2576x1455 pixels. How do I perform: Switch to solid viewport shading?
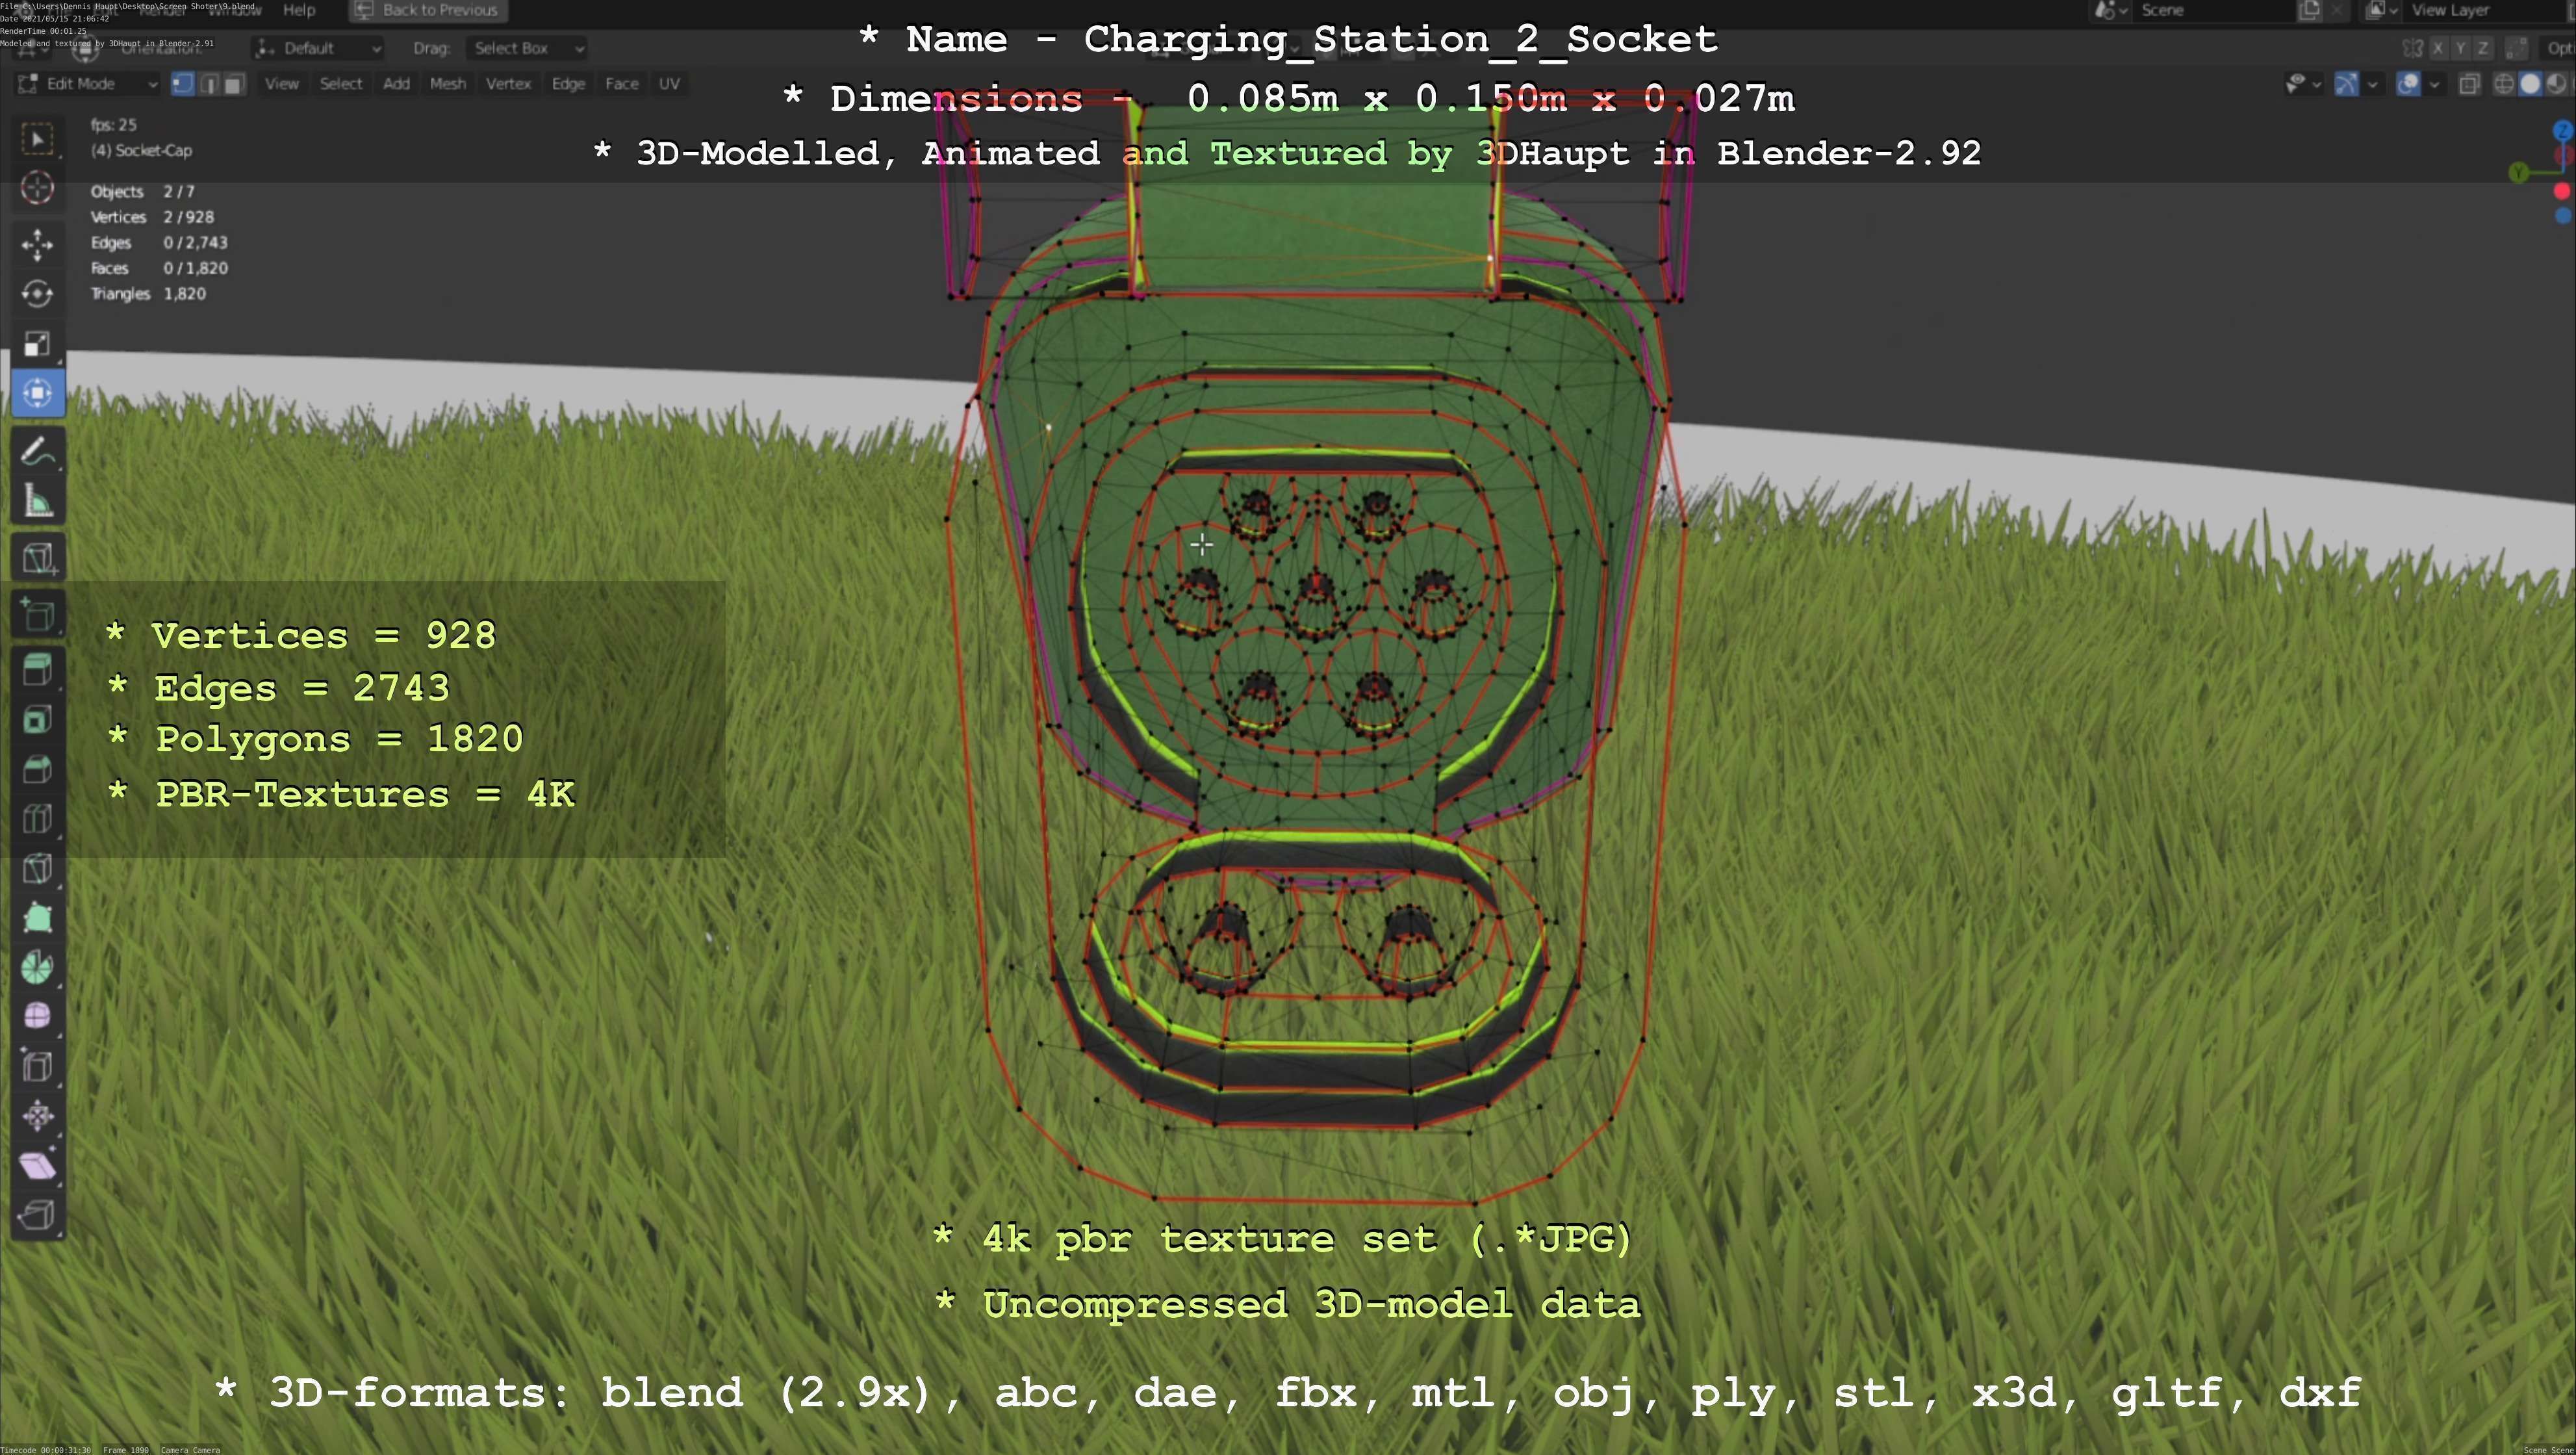point(2530,84)
